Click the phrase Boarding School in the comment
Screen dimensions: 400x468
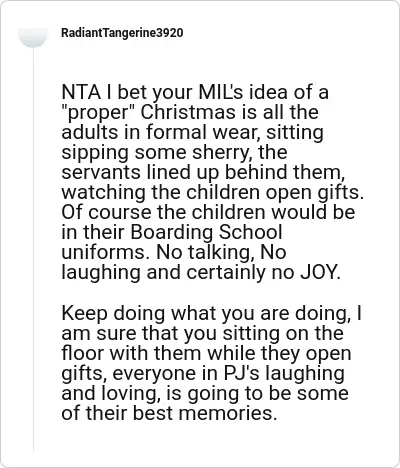click(206, 232)
